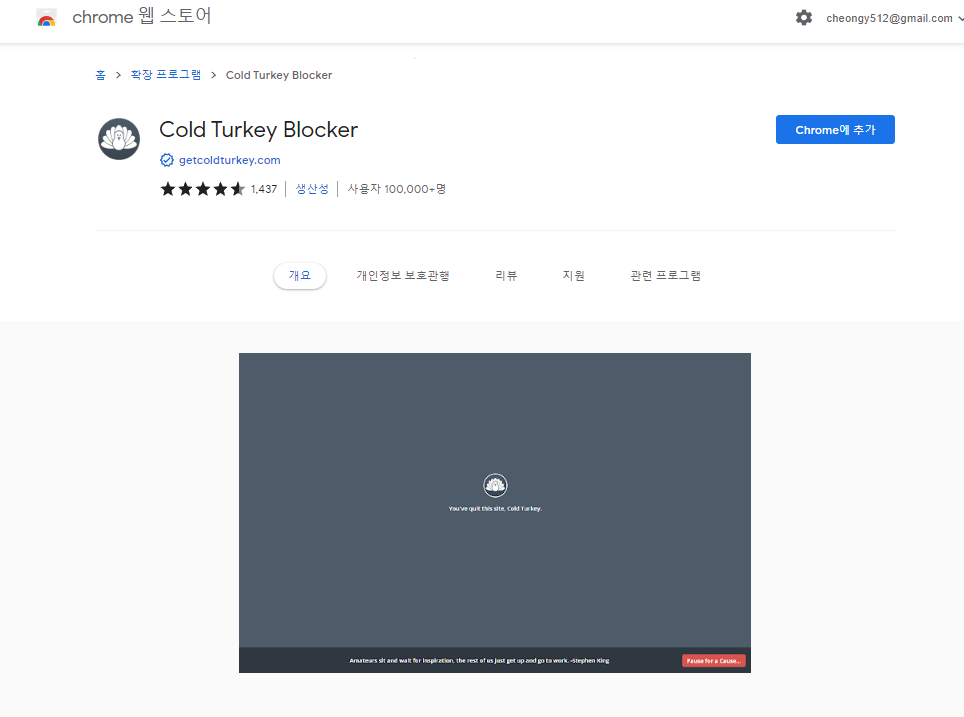Click the extension preview screenshot
964x717 pixels.
coord(495,513)
